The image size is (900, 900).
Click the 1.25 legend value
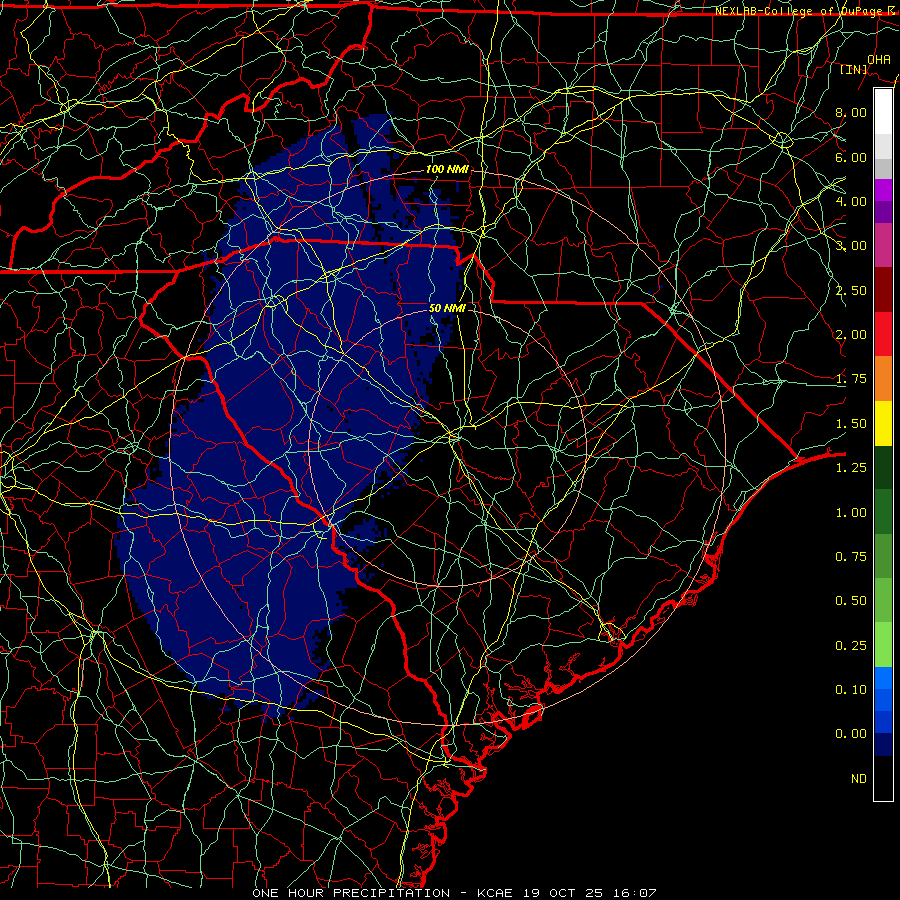pyautogui.click(x=851, y=467)
